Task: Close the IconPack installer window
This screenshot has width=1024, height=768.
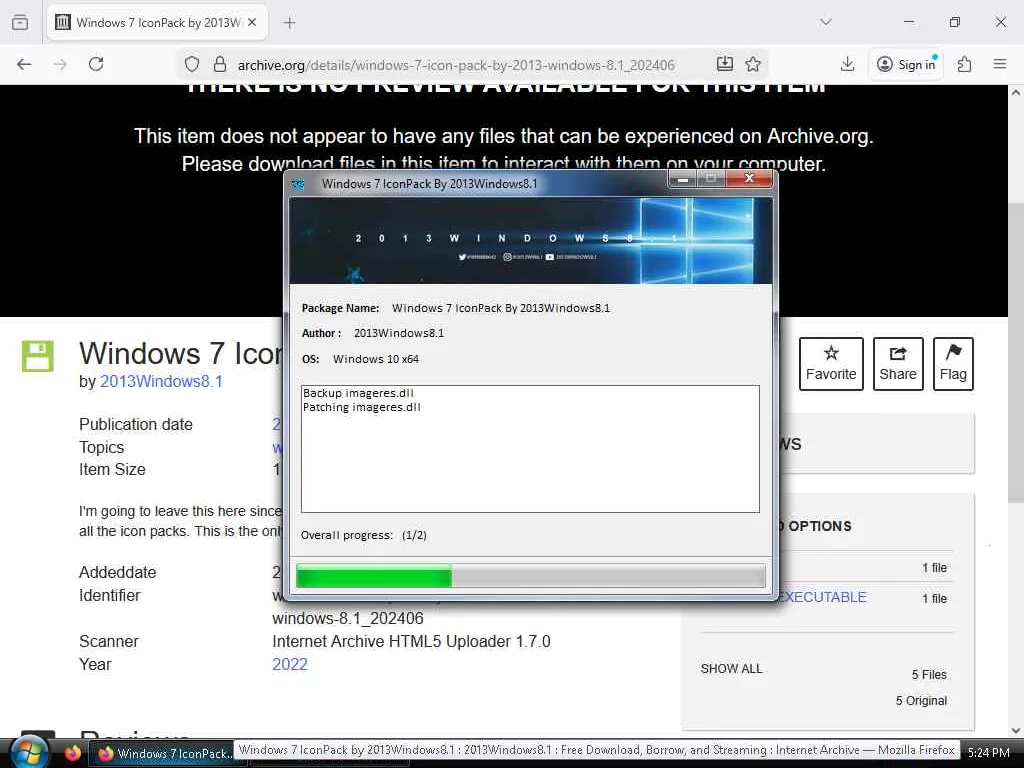Action: coord(750,178)
